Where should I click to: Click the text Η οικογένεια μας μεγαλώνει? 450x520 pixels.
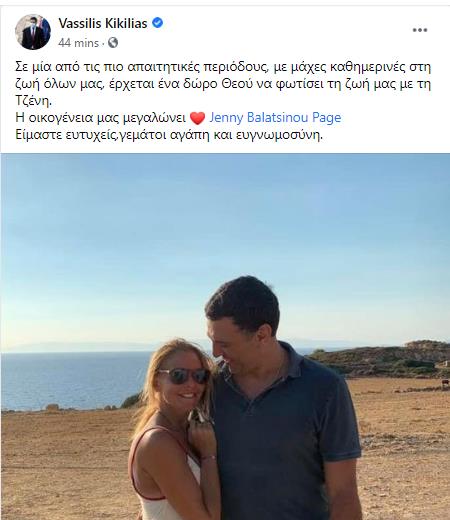[100, 118]
